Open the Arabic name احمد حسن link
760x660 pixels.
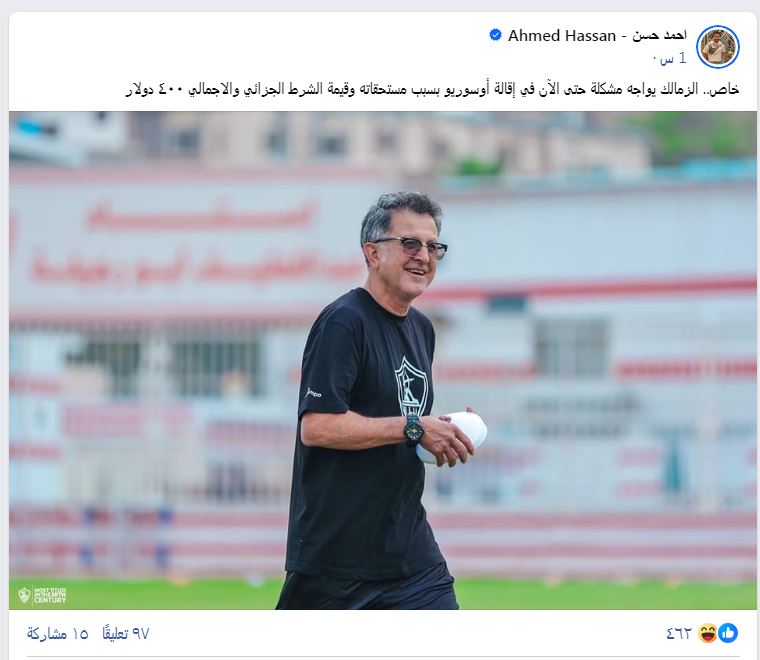coord(659,35)
